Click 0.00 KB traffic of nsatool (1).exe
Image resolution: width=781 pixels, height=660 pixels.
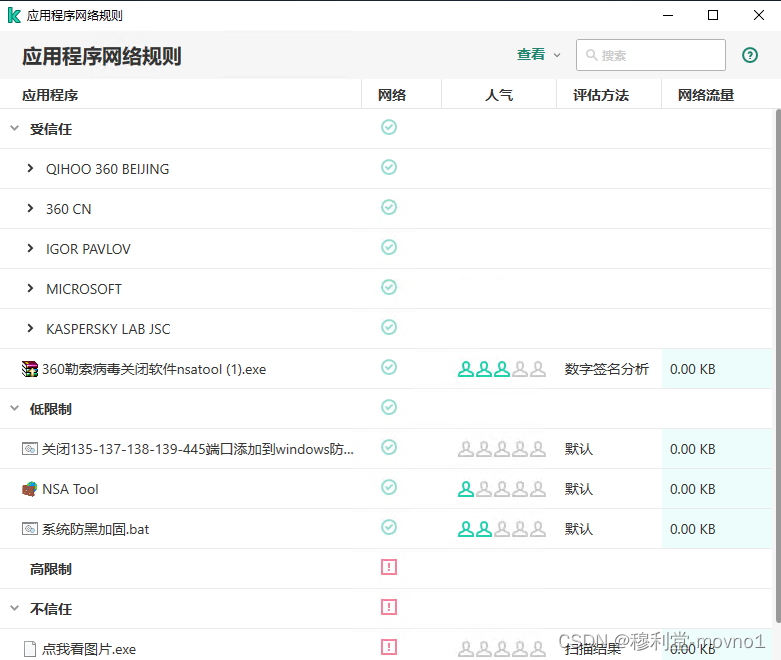[692, 369]
